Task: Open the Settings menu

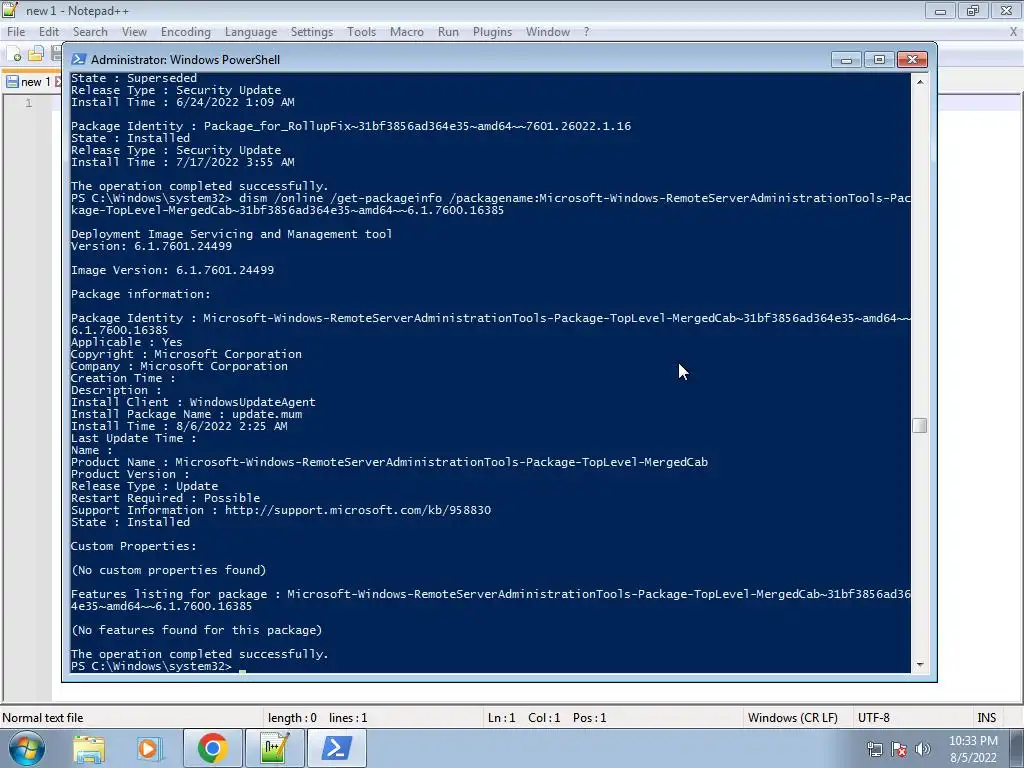Action: (x=312, y=31)
